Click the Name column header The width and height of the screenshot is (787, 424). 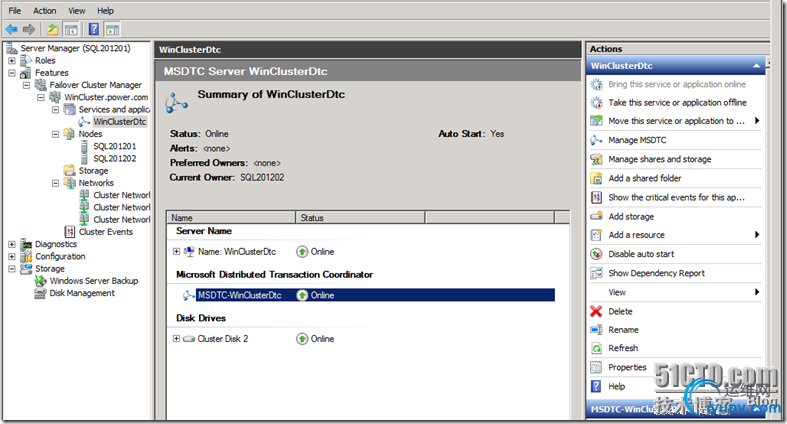point(231,218)
